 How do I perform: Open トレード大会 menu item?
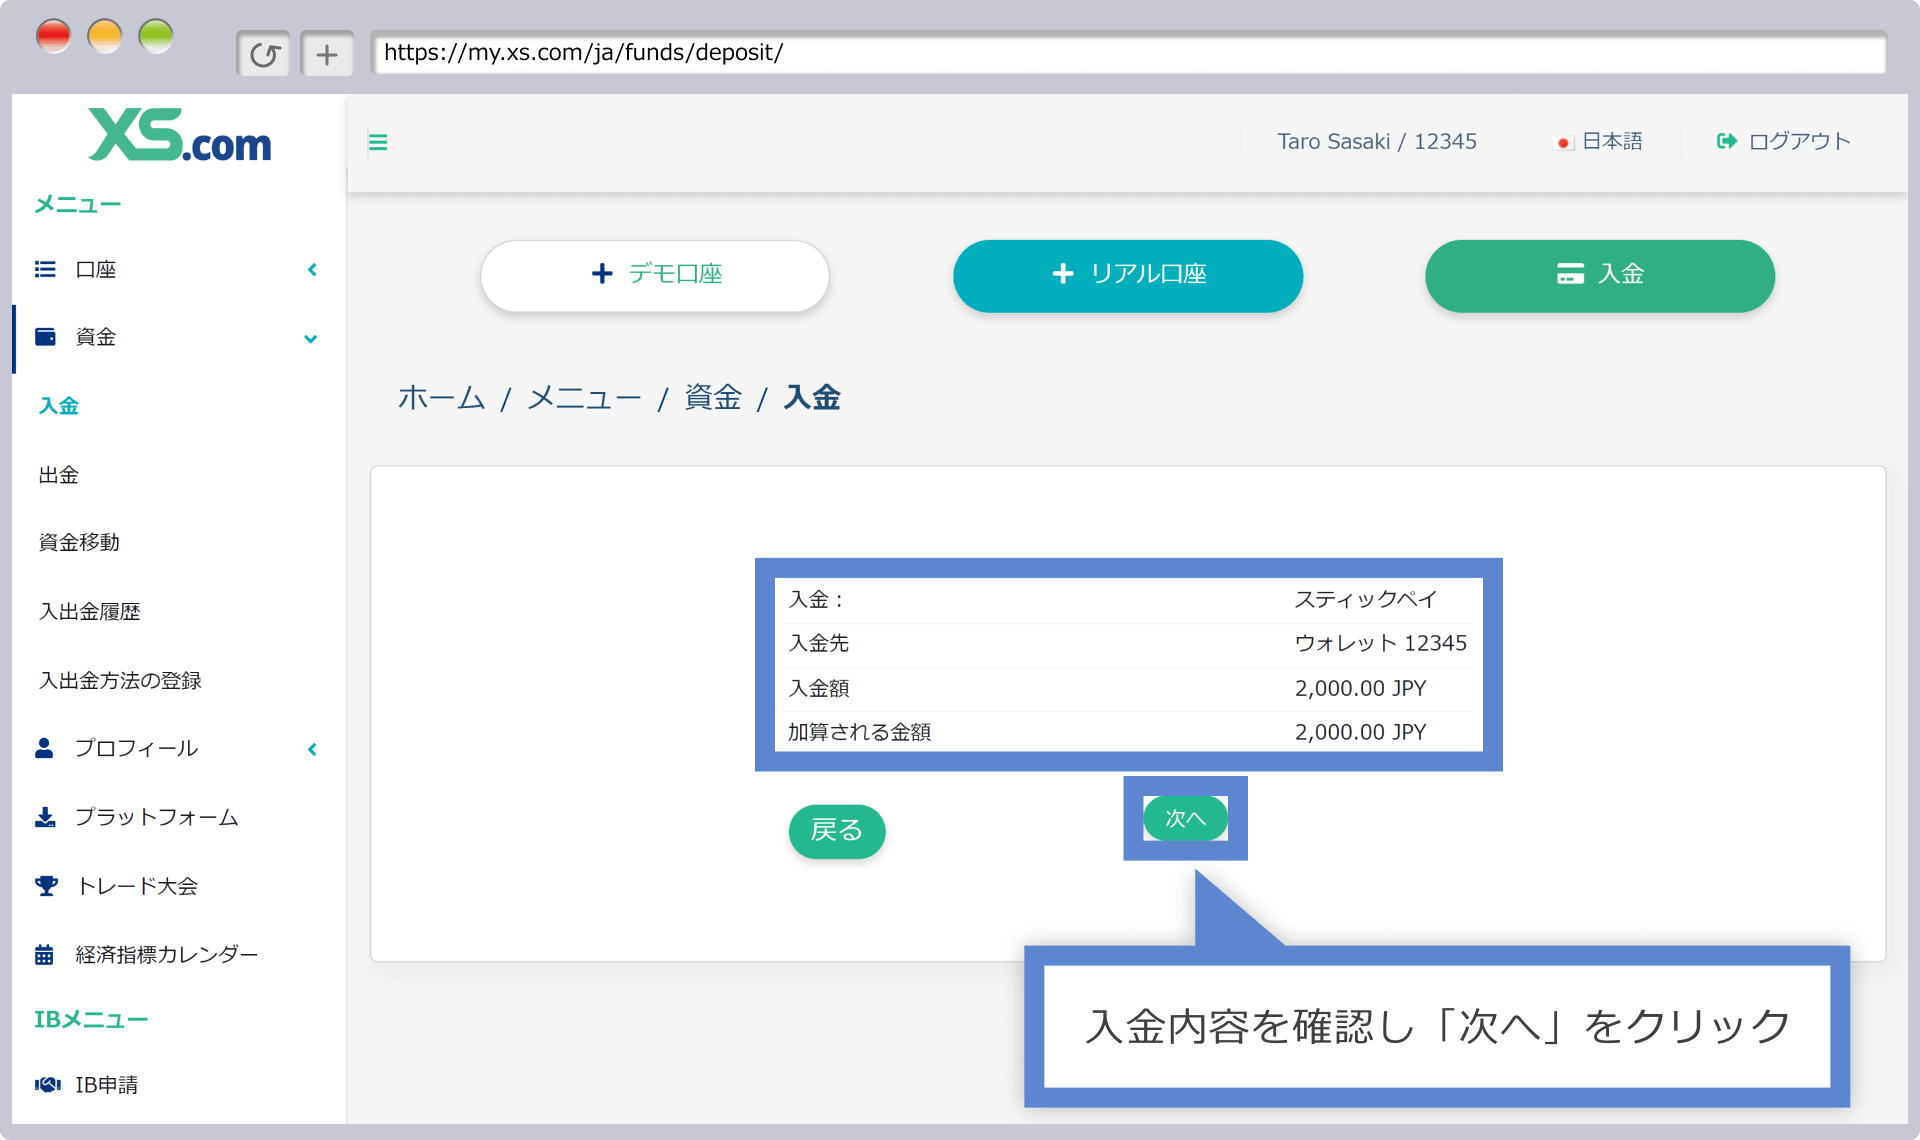click(x=137, y=886)
